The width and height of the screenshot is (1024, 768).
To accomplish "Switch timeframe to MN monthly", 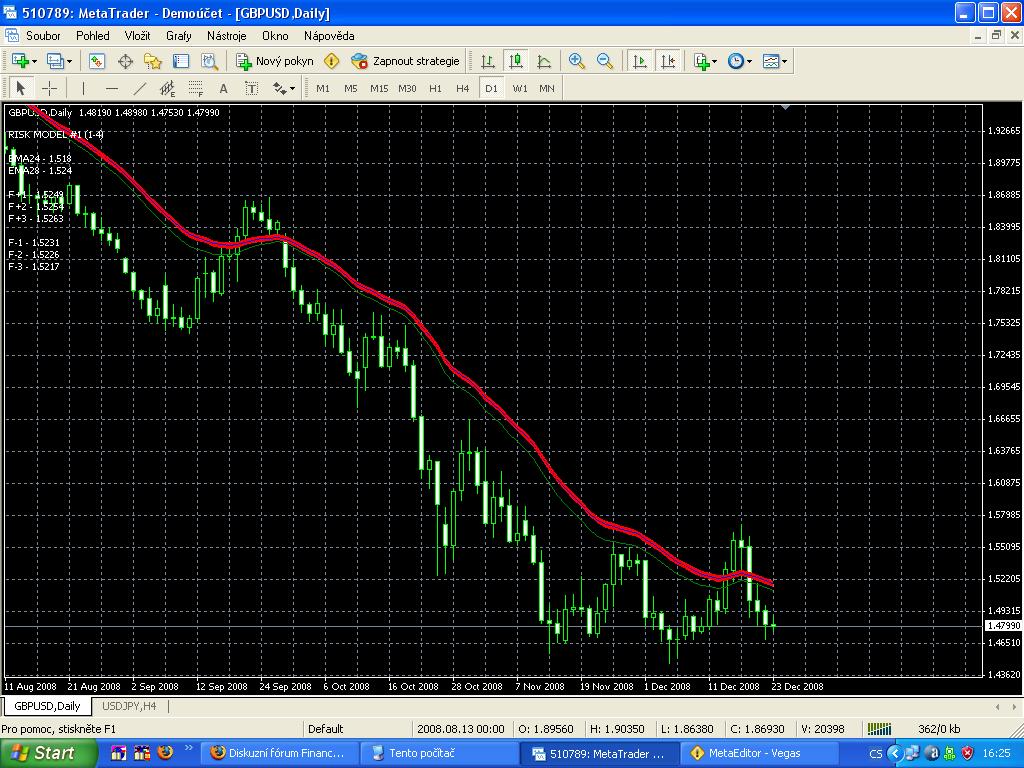I will click(x=547, y=88).
